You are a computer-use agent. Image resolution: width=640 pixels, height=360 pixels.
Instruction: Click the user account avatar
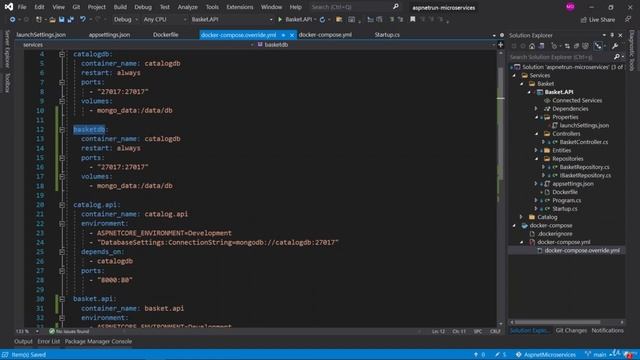pos(570,7)
